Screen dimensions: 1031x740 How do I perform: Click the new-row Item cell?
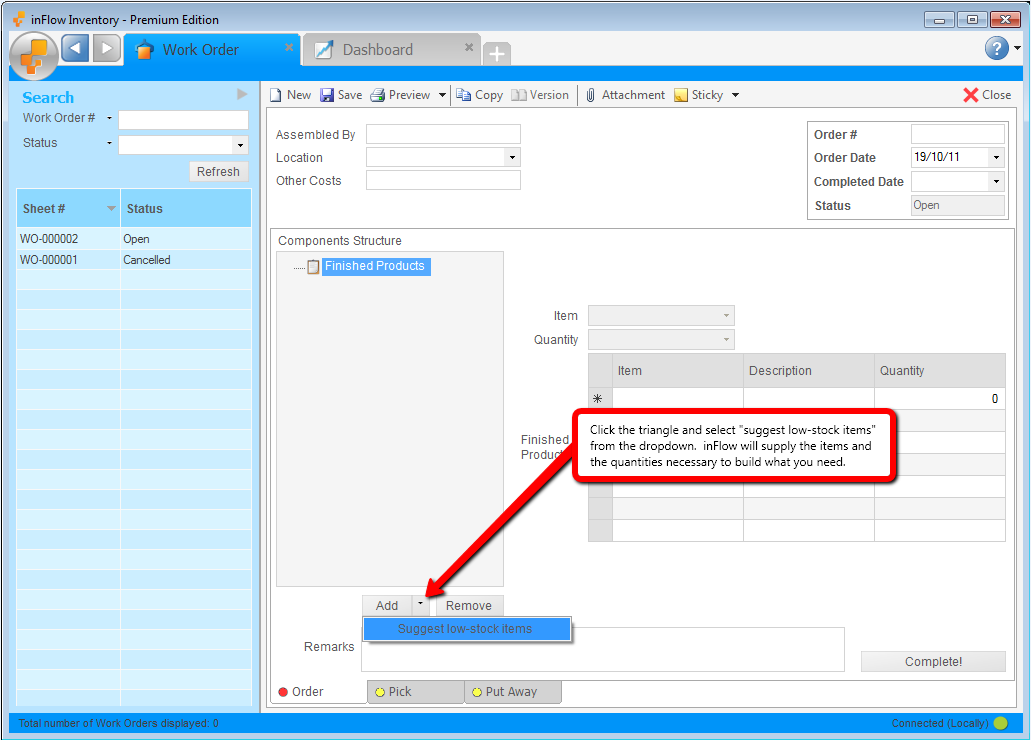pyautogui.click(x=678, y=399)
